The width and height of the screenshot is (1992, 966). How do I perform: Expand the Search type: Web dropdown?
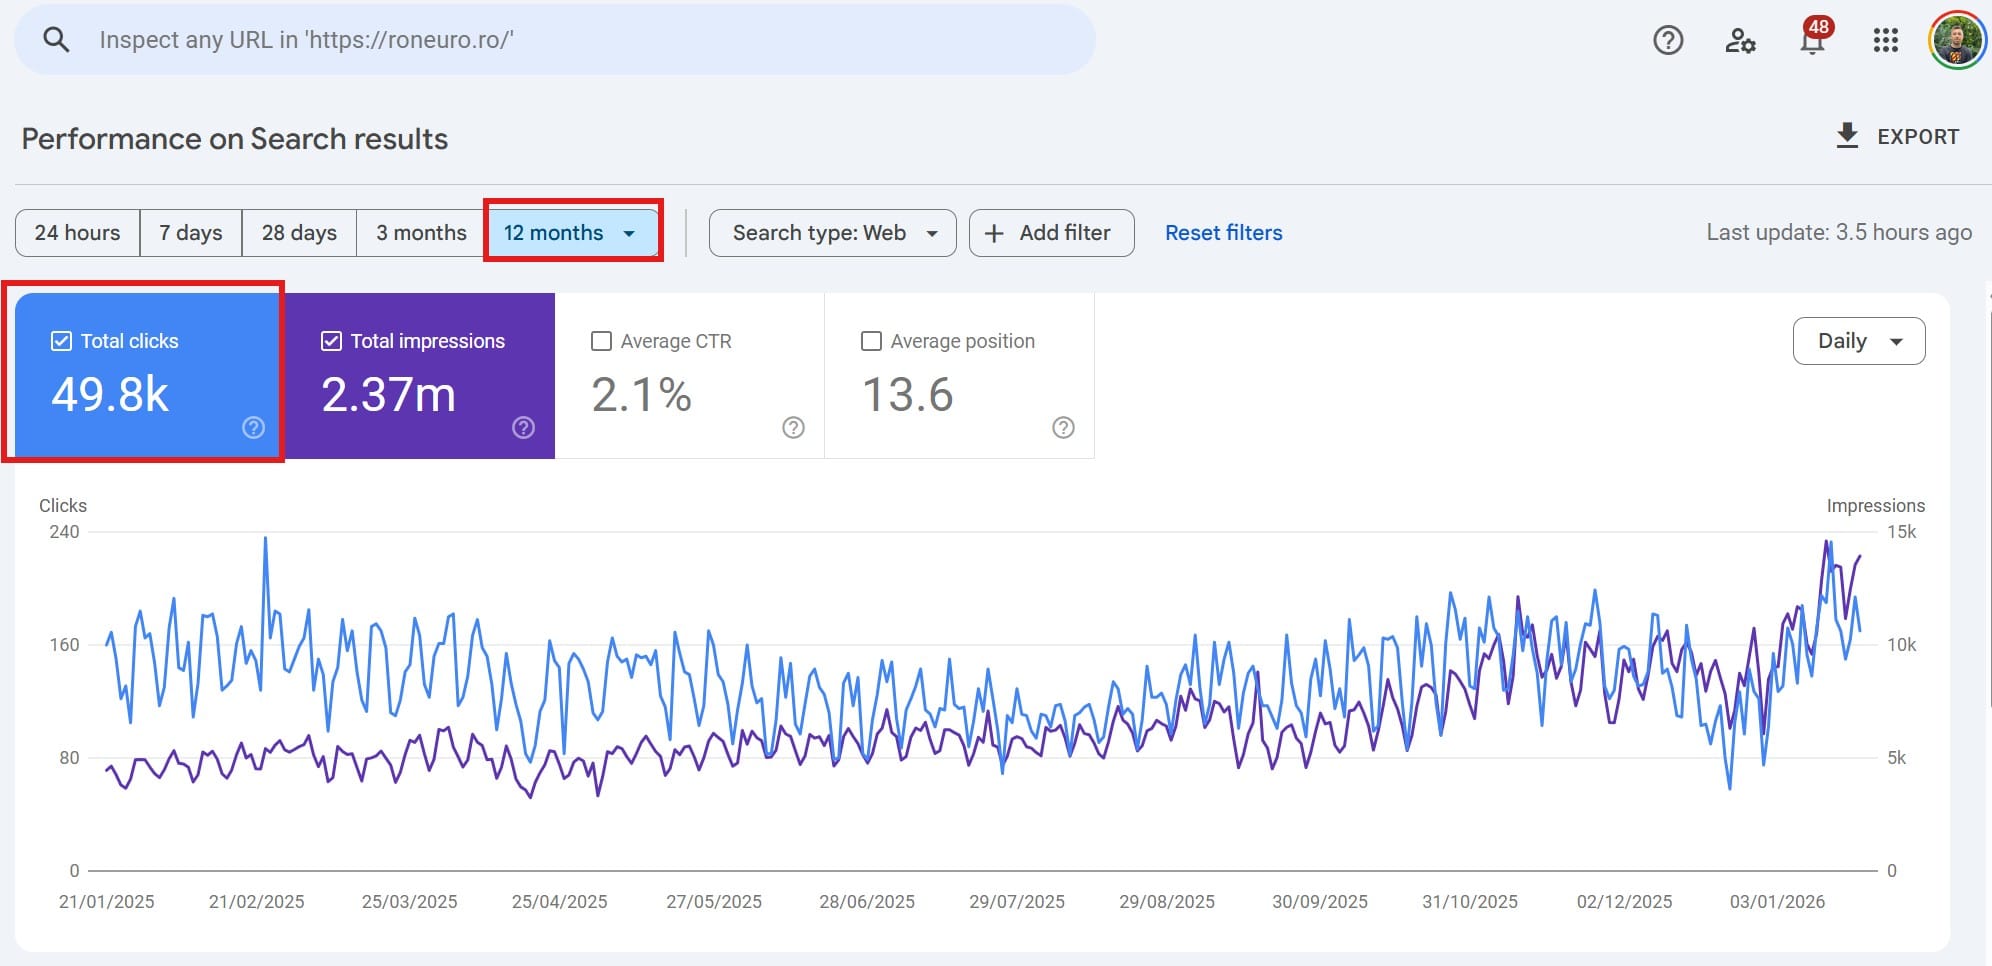point(832,233)
